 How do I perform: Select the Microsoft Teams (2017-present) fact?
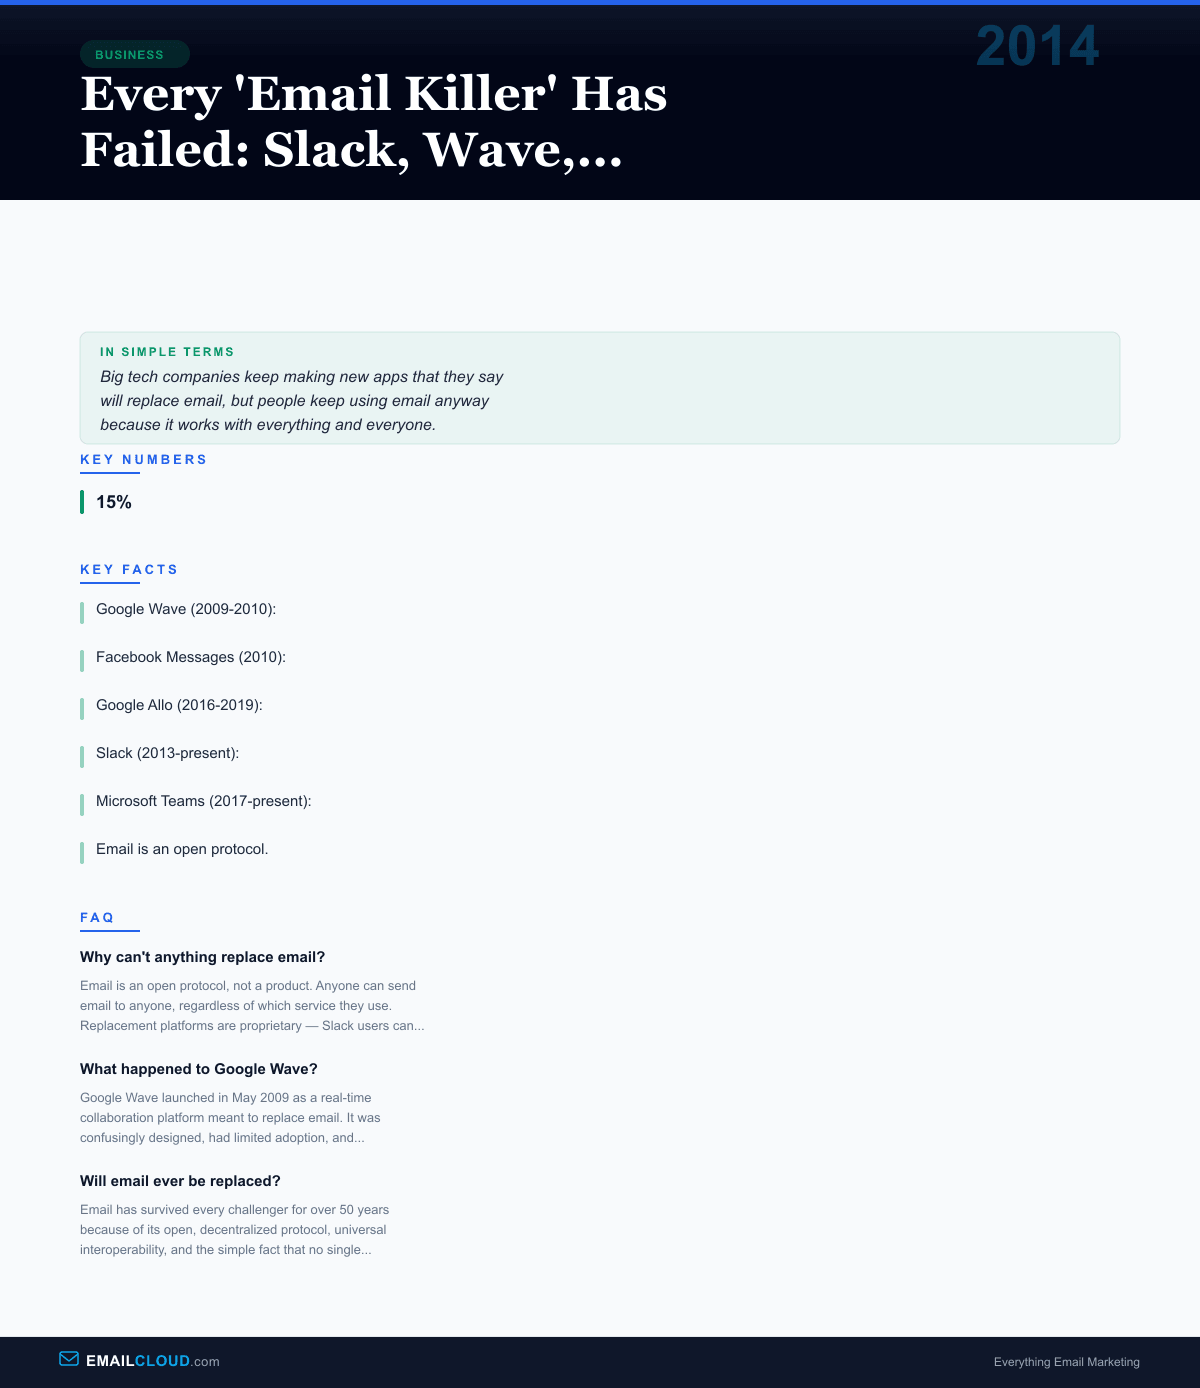203,801
